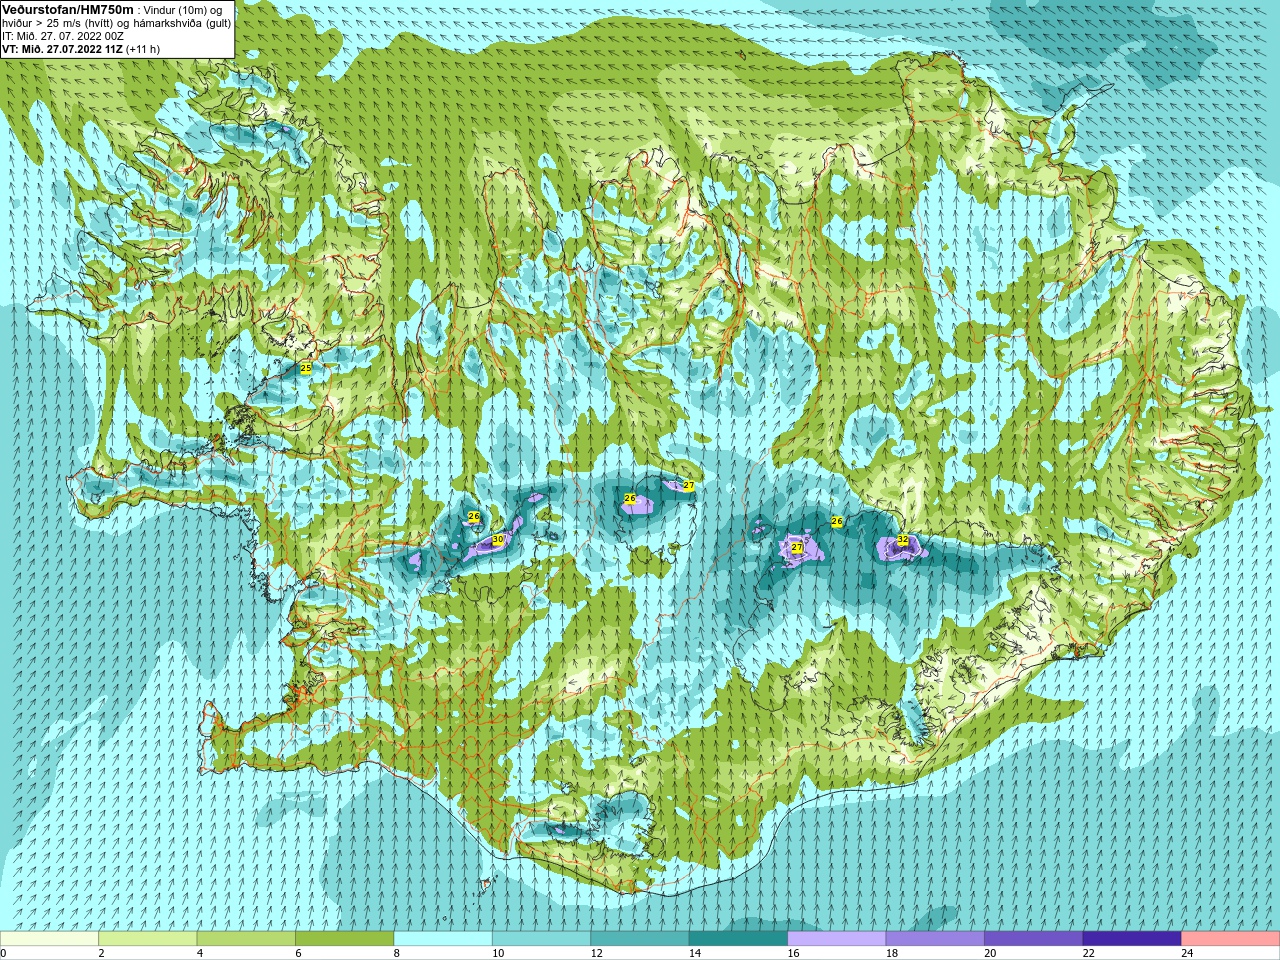Click the legend scale value 20
This screenshot has height=960, width=1280.
989,953
